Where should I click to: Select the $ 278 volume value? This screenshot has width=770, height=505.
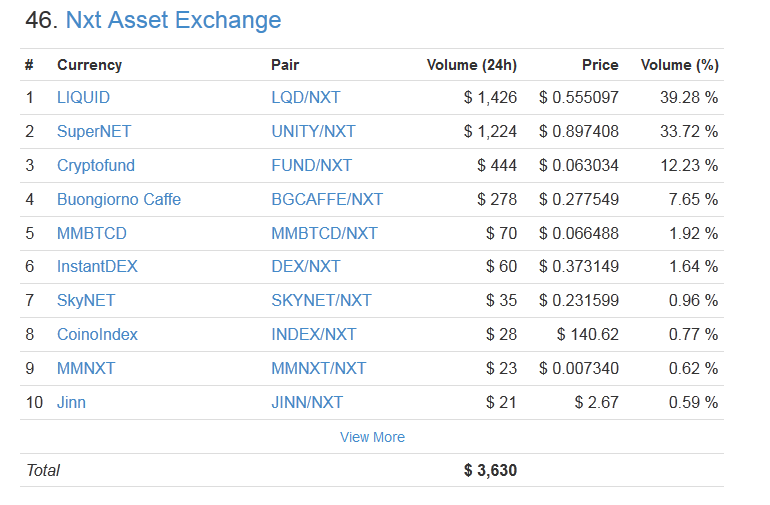pyautogui.click(x=497, y=199)
